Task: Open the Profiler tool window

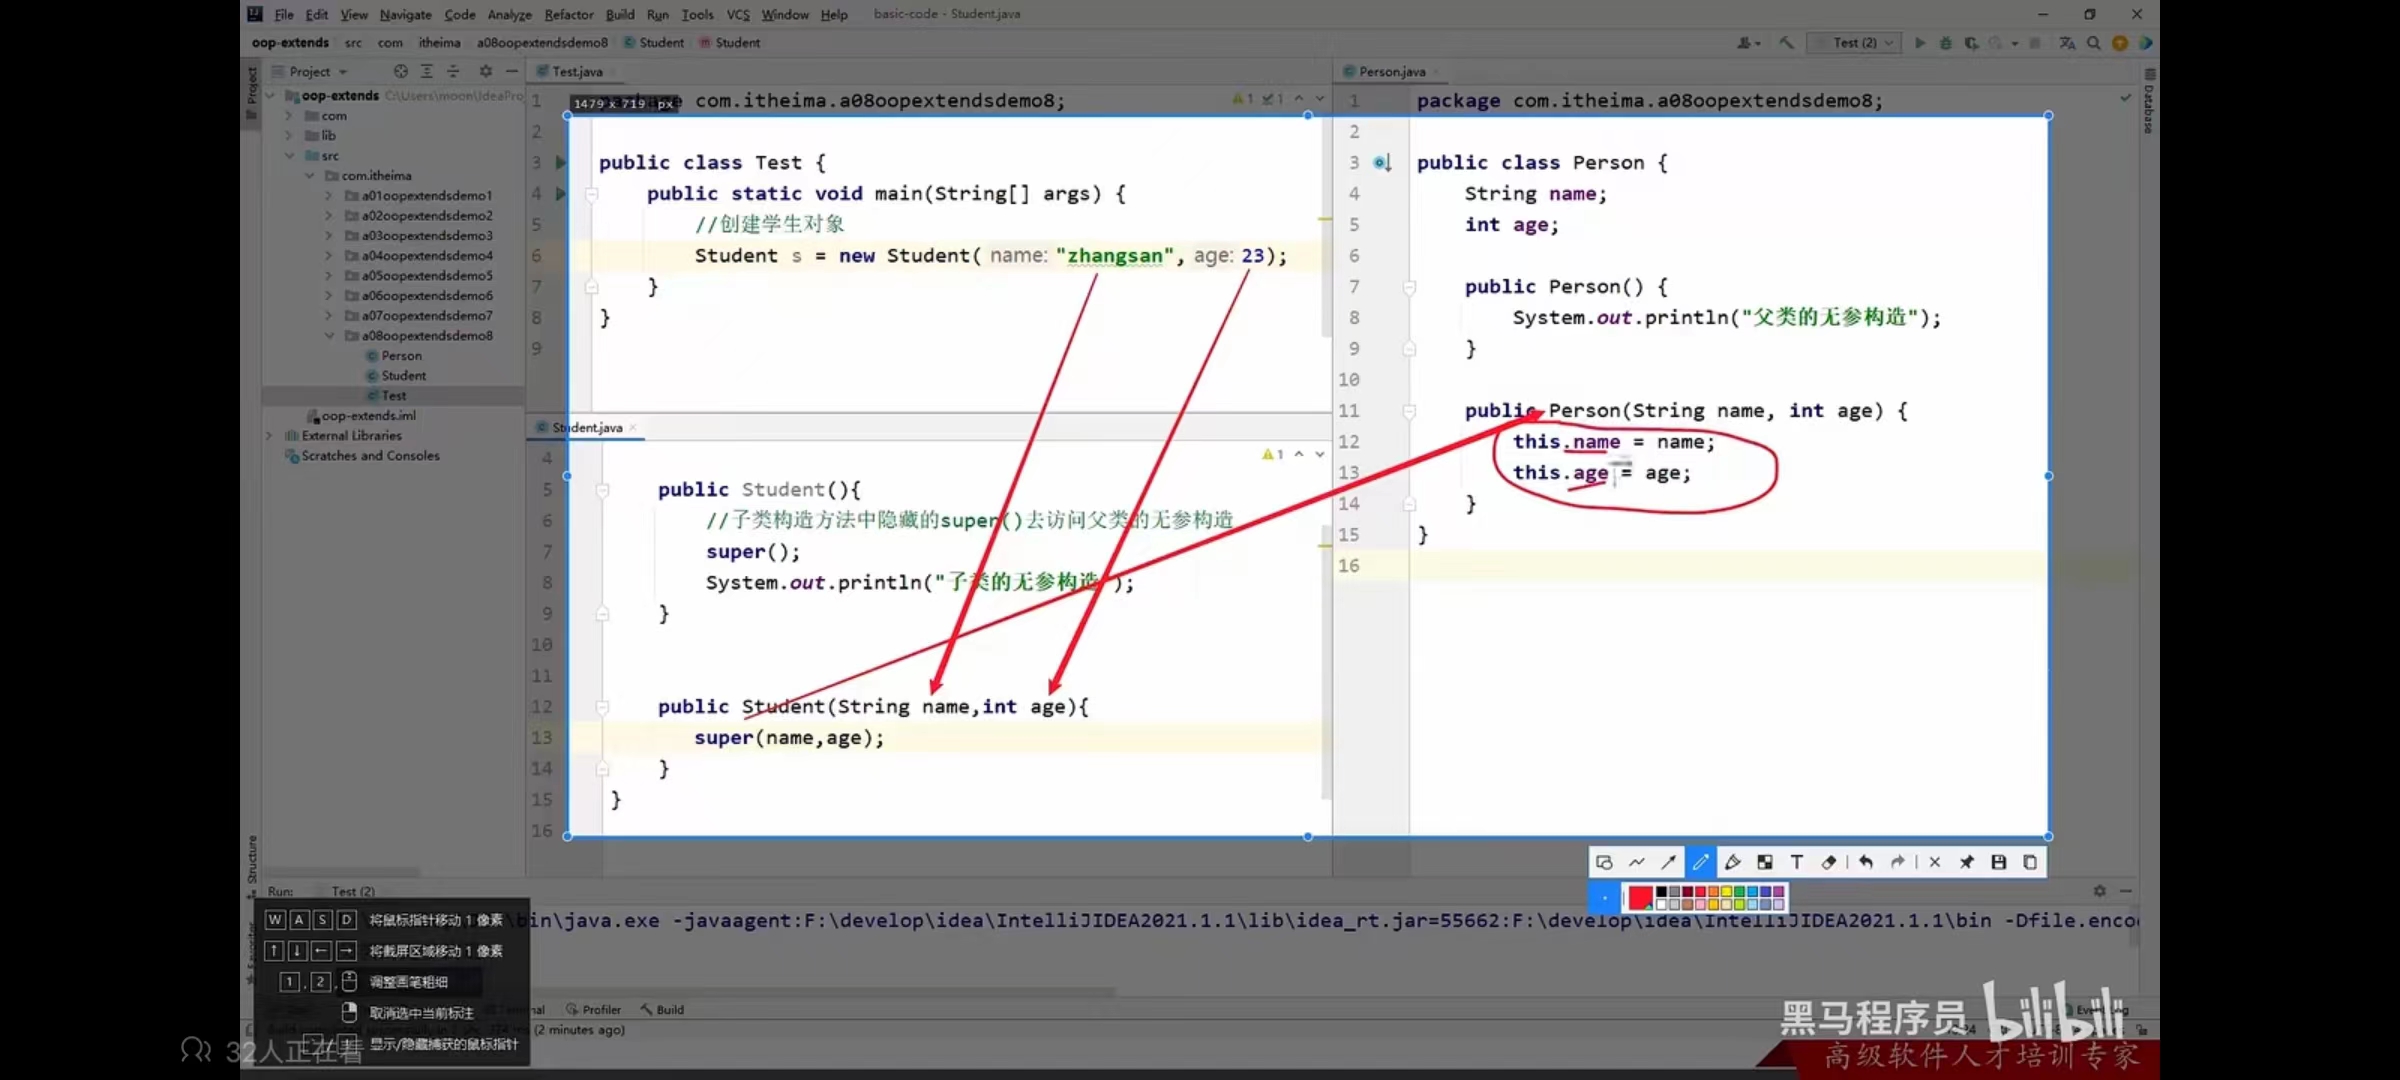Action: tap(600, 1010)
